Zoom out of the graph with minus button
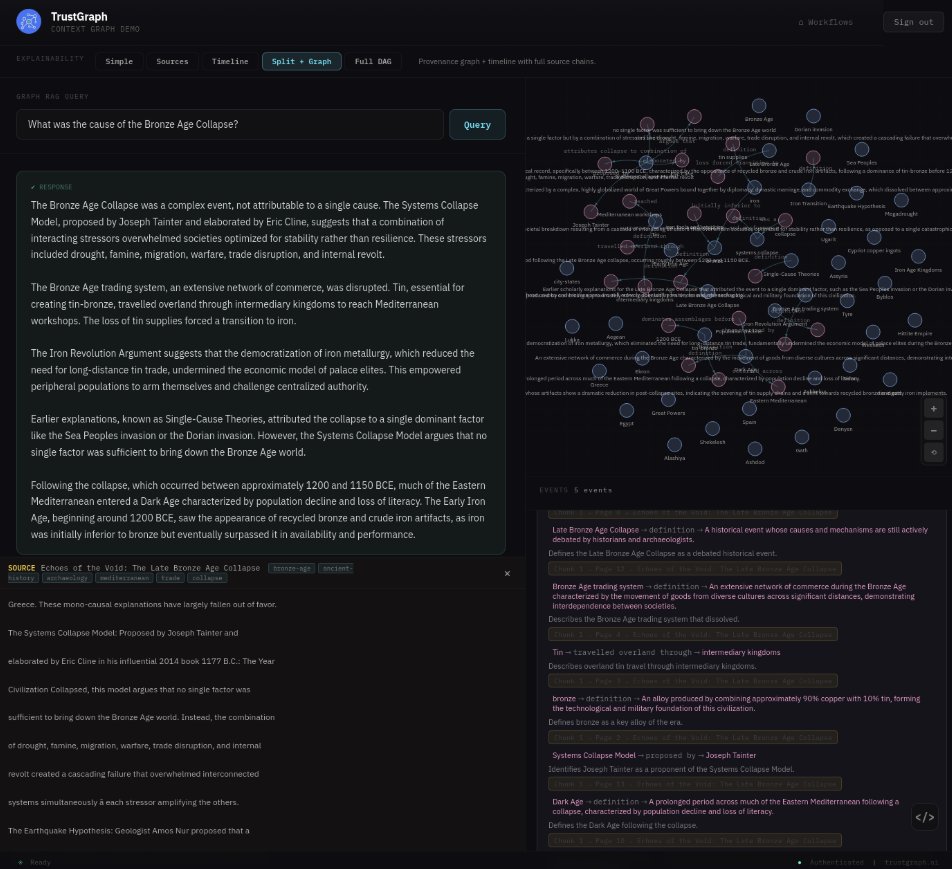This screenshot has width=952, height=869. tap(934, 431)
